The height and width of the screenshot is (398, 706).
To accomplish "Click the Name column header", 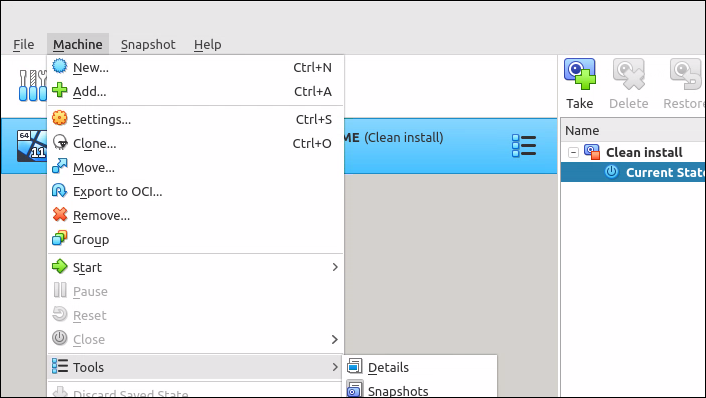I will click(x=633, y=131).
